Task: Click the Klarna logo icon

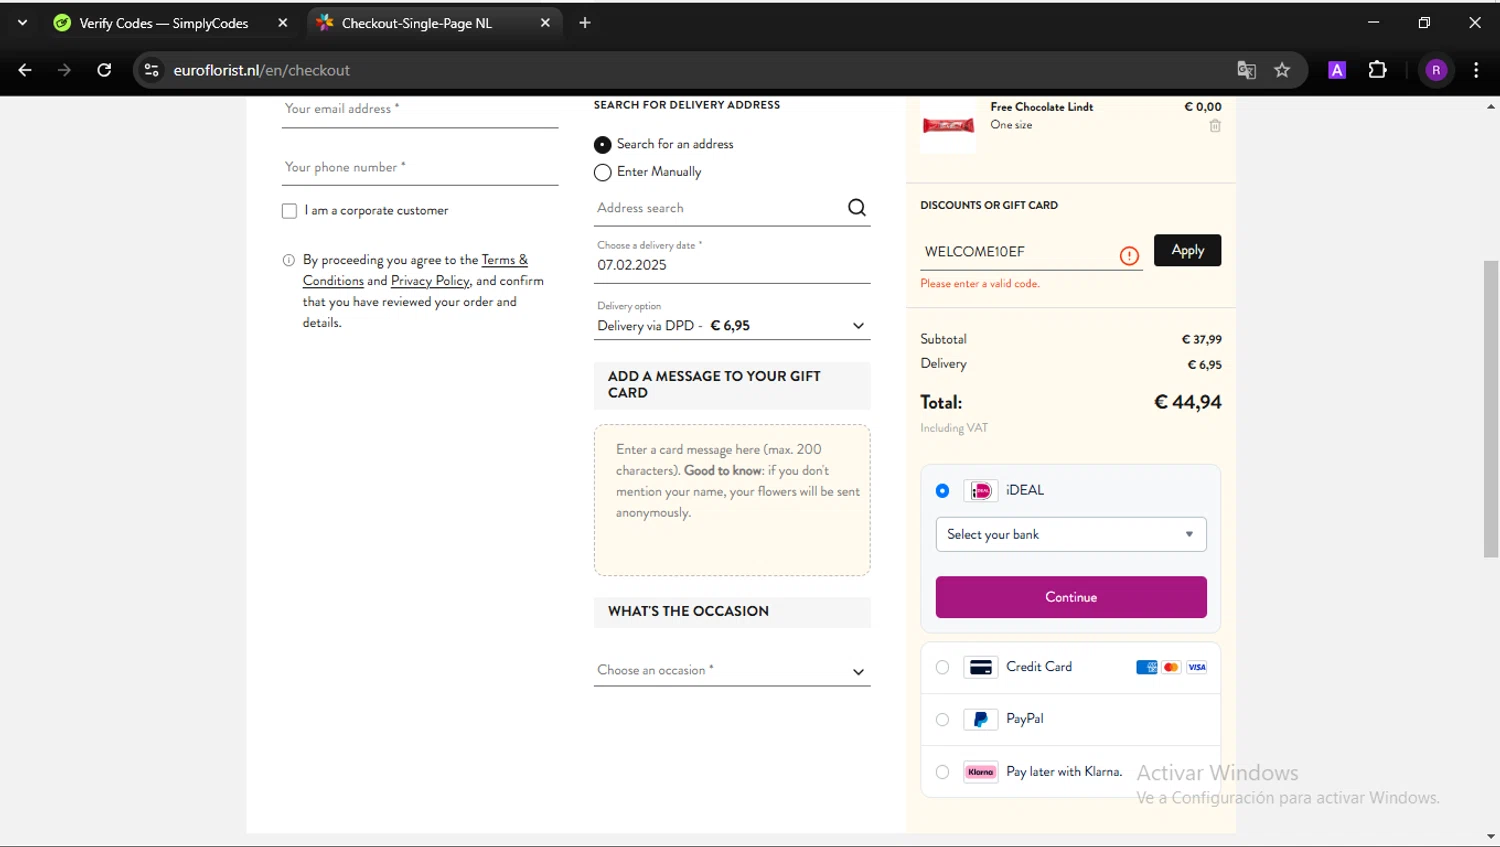Action: [981, 772]
